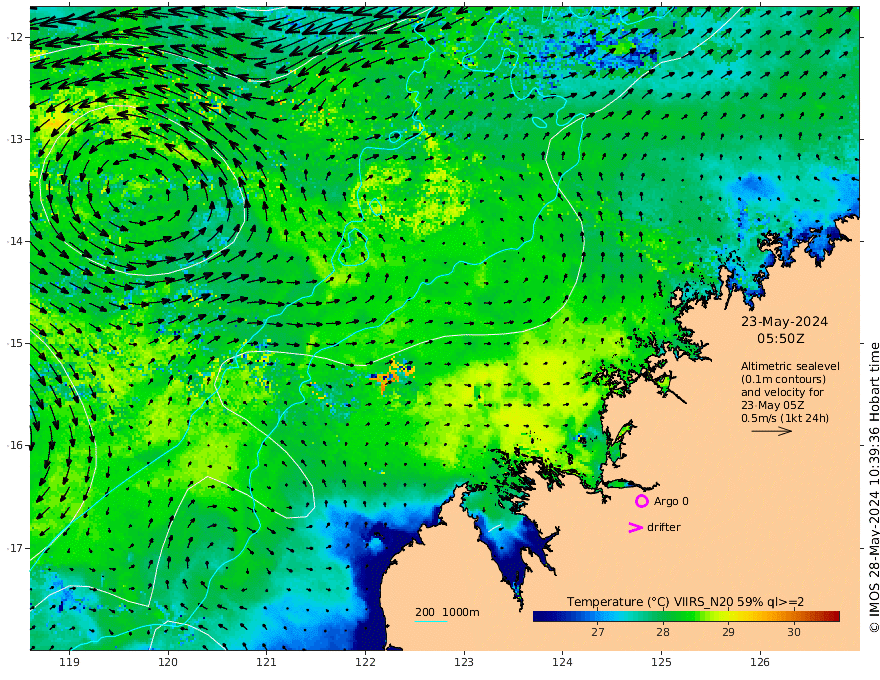Click the longitude tick label 121

click(267, 662)
